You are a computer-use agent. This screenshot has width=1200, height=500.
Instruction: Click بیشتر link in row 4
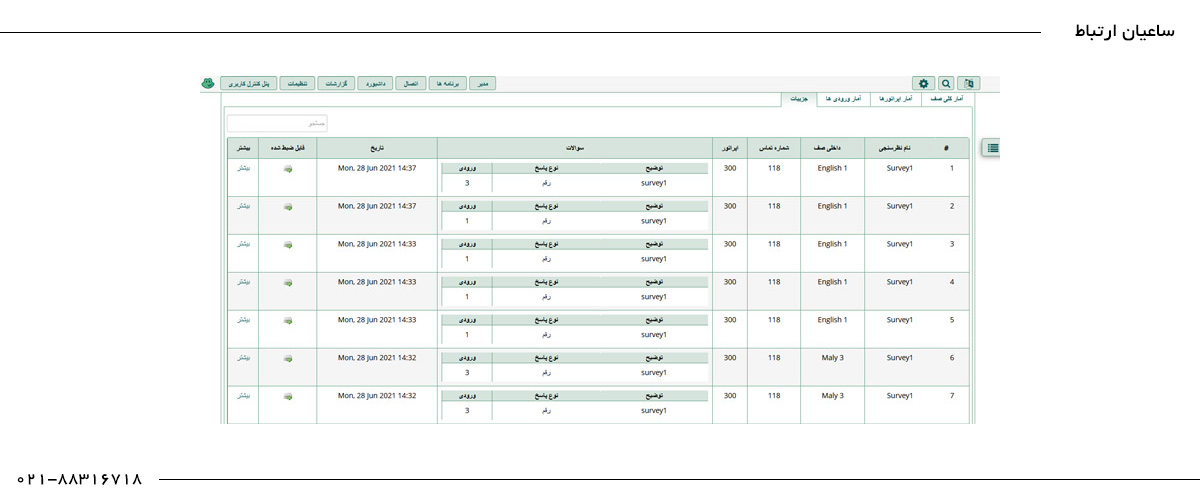coord(243,282)
